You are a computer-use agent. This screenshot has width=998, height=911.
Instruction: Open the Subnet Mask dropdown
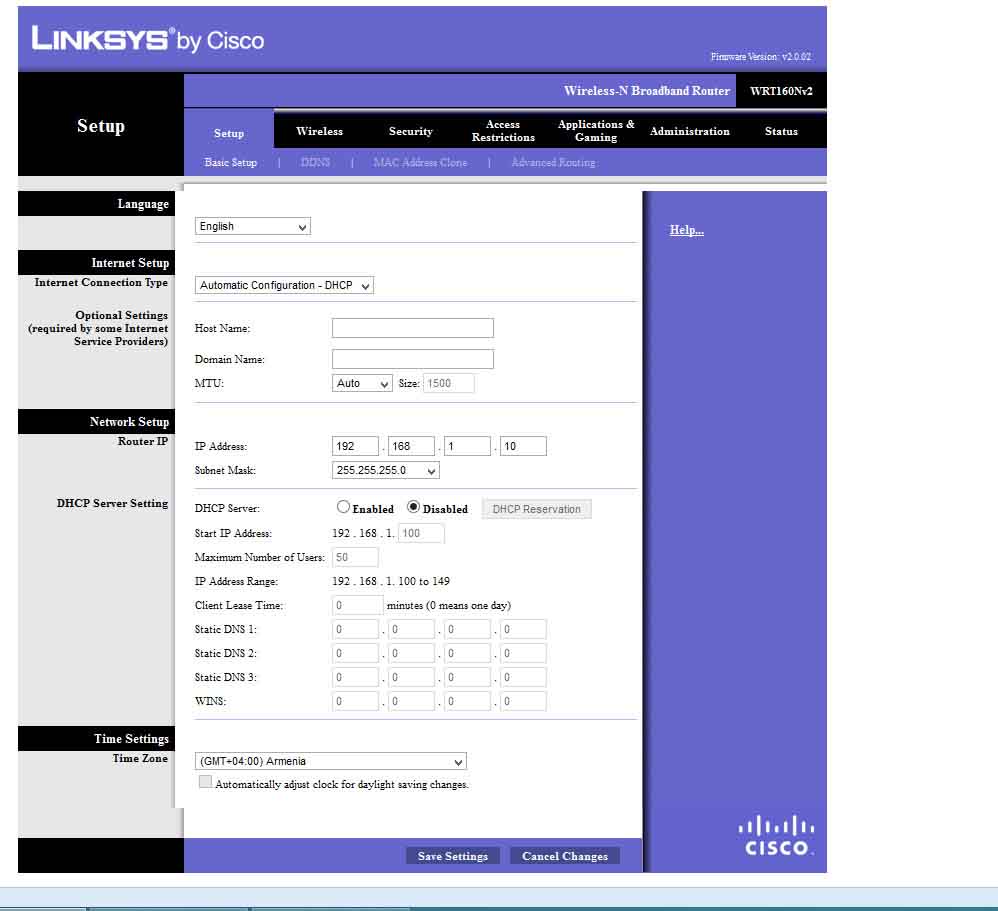(x=386, y=470)
